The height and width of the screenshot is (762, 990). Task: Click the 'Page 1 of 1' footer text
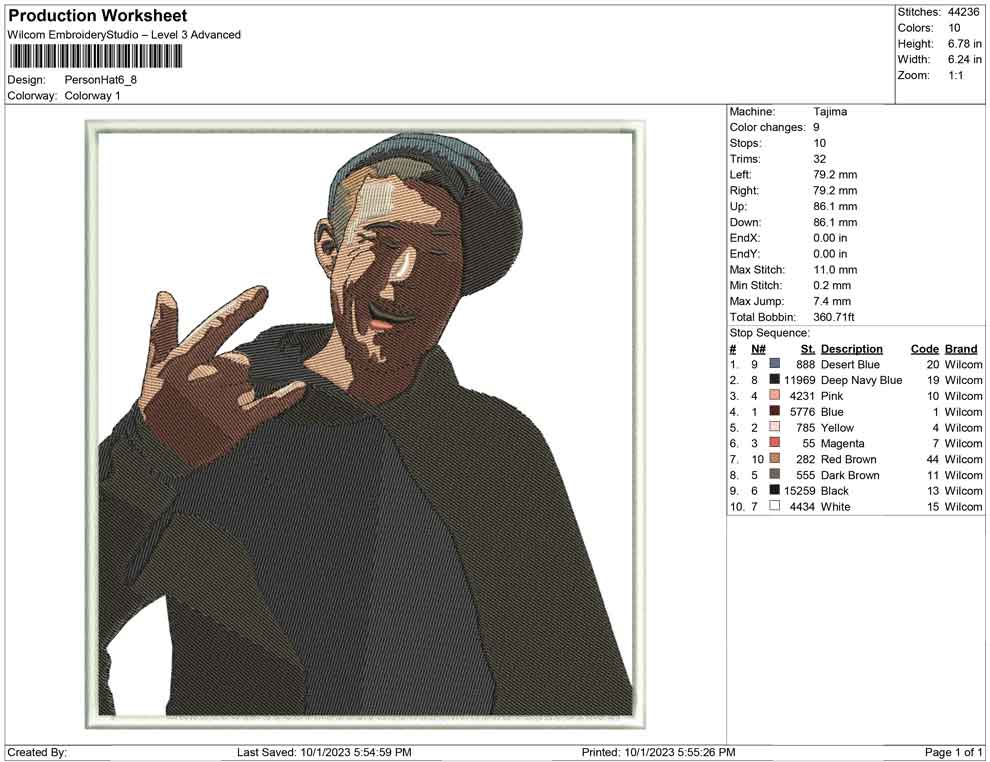coord(953,752)
